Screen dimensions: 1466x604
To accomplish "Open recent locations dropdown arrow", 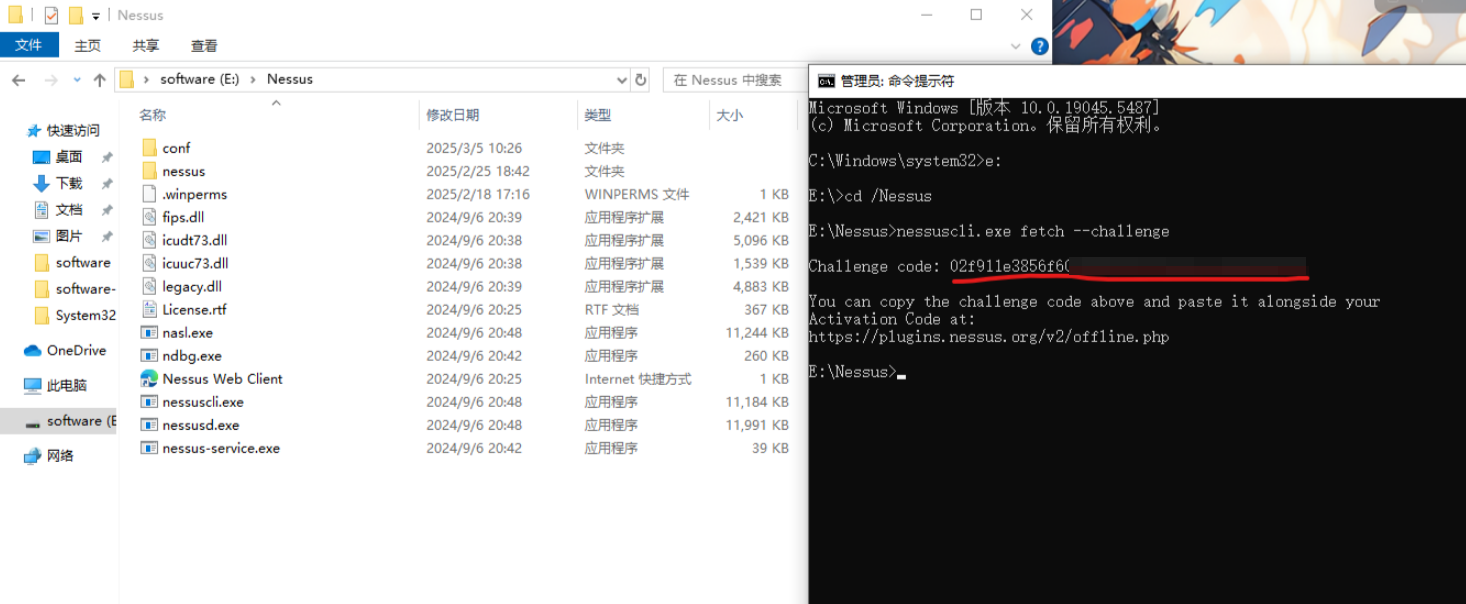I will click(x=77, y=80).
